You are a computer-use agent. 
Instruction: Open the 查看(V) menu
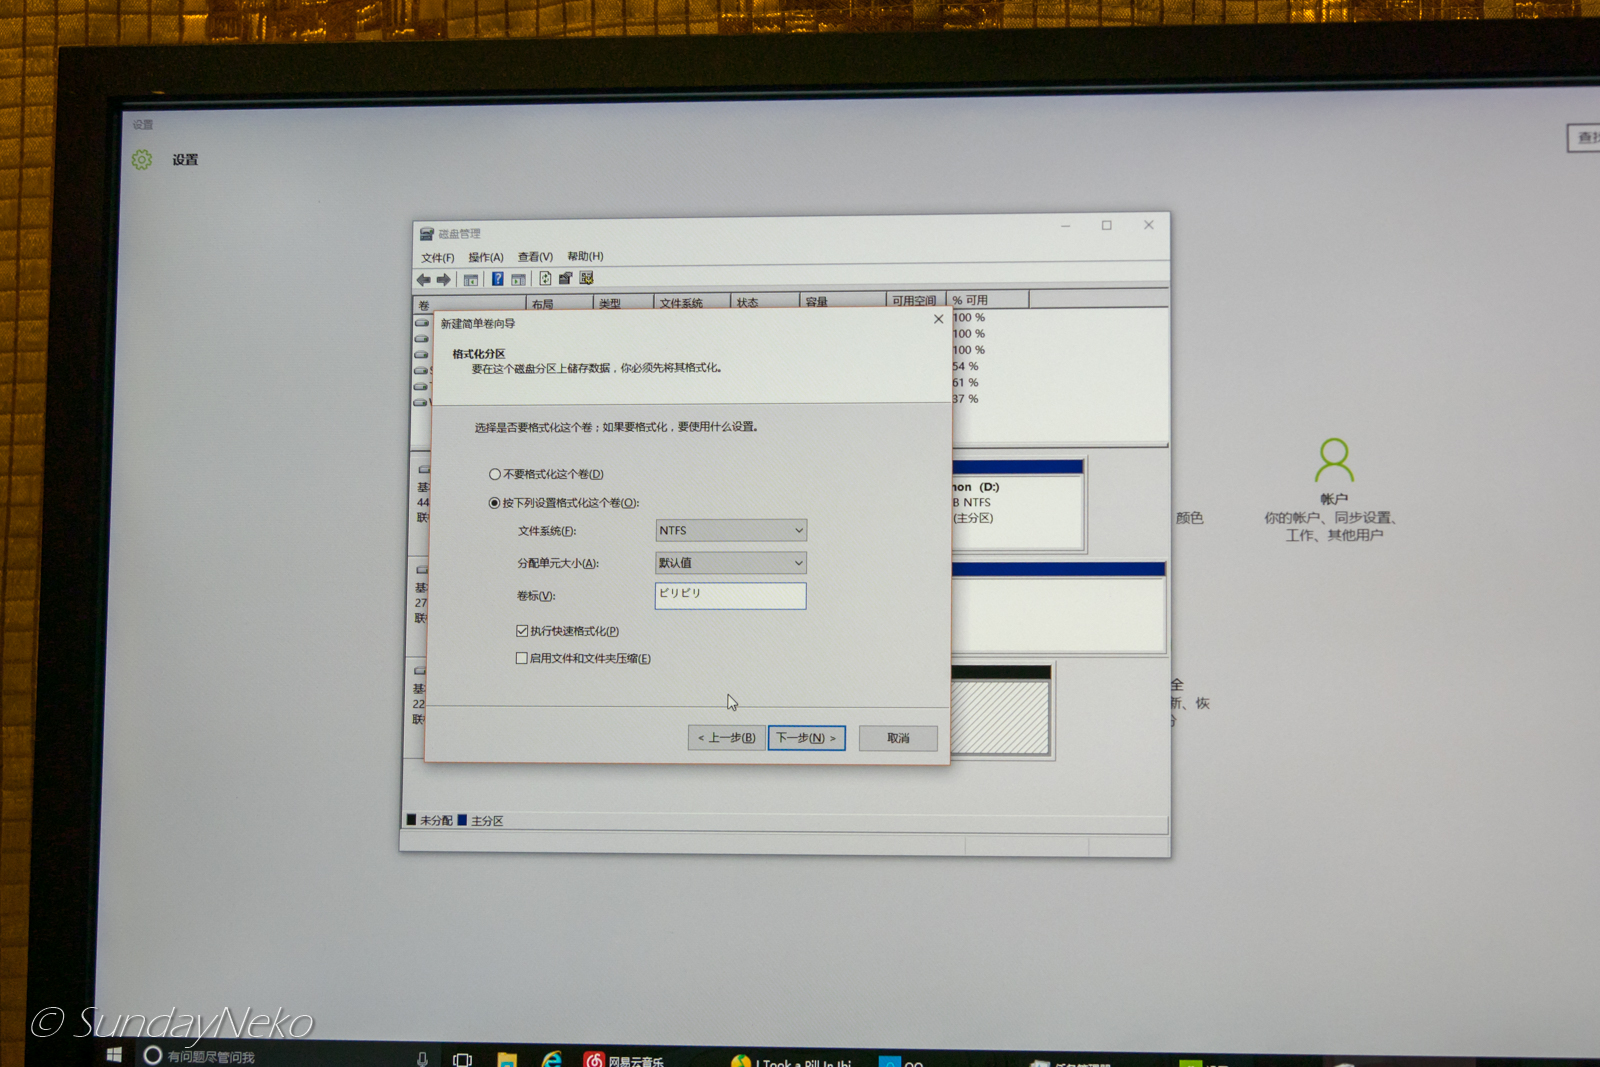coord(535,257)
